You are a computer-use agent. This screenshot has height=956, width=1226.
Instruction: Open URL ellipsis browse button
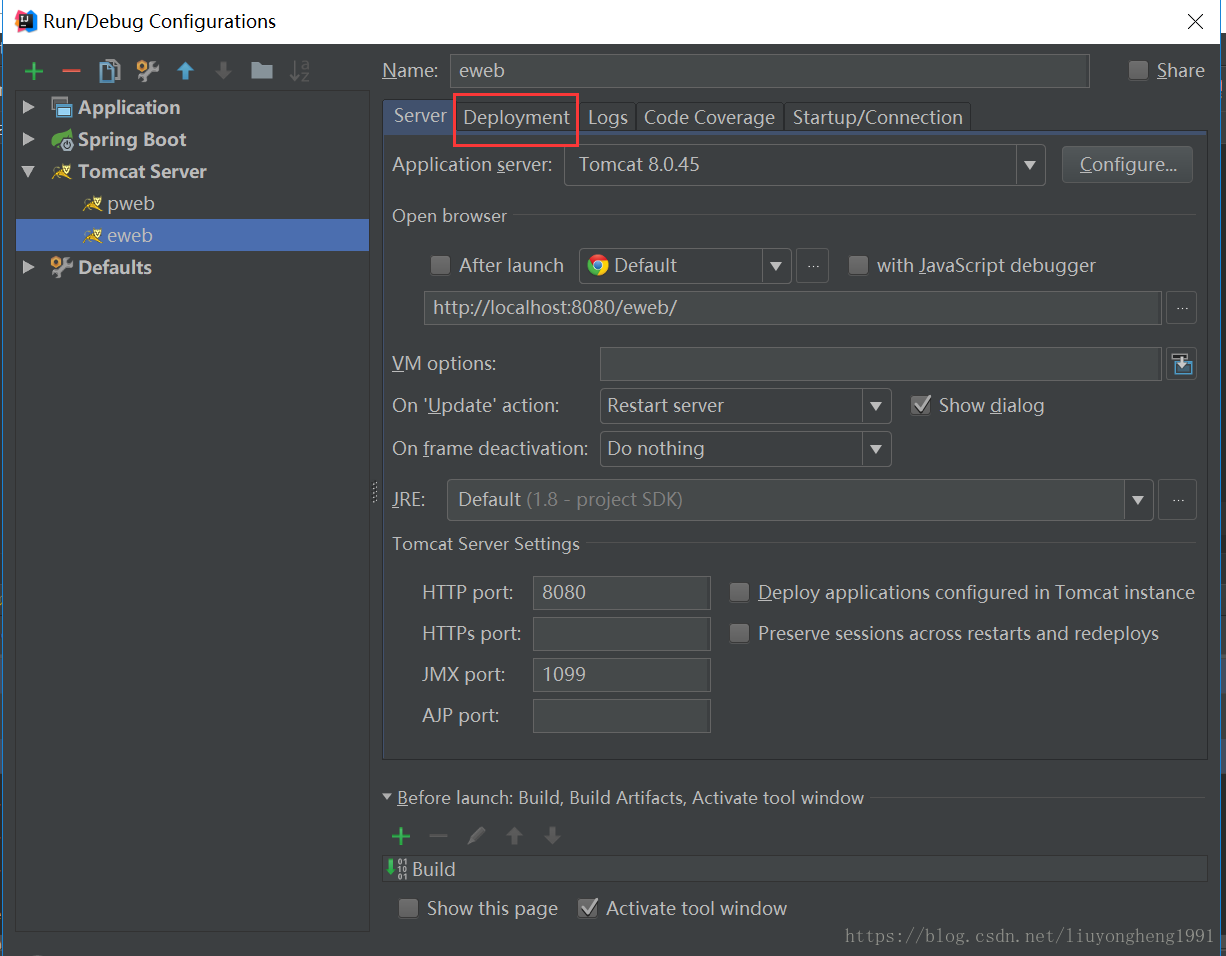pyautogui.click(x=1182, y=308)
